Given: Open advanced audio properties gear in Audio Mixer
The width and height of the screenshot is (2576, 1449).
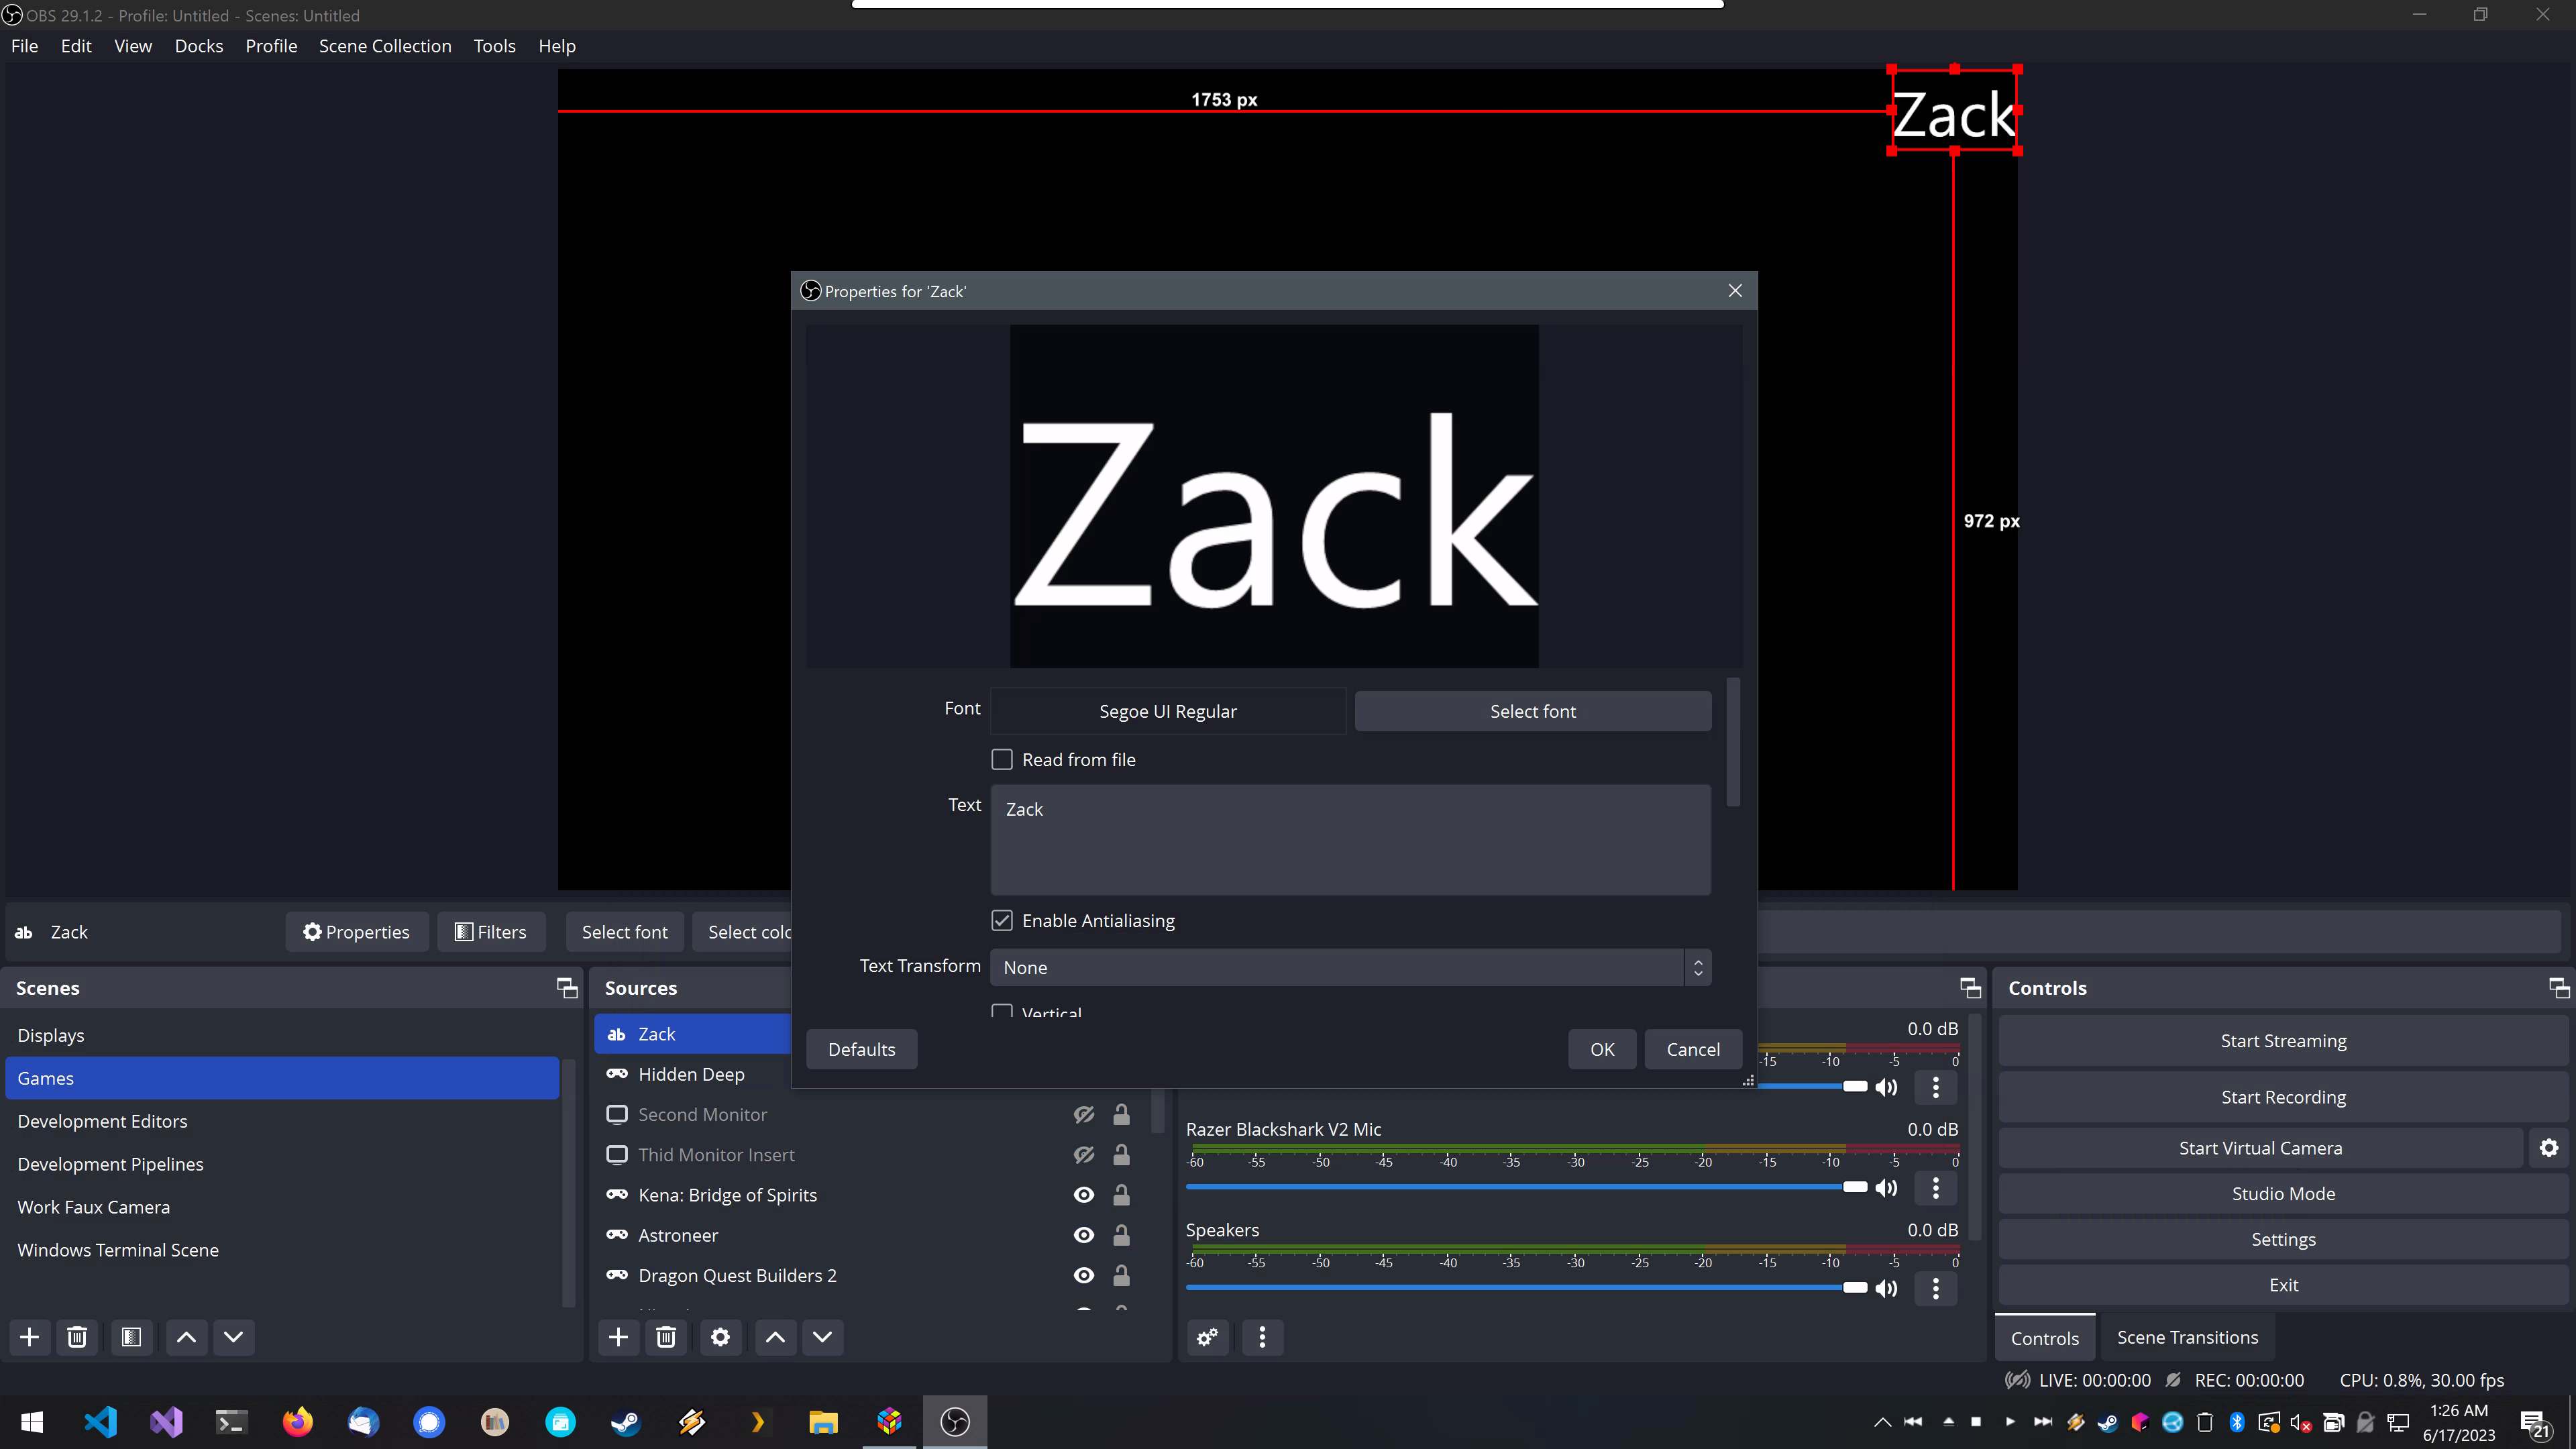Looking at the screenshot, I should [1207, 1337].
